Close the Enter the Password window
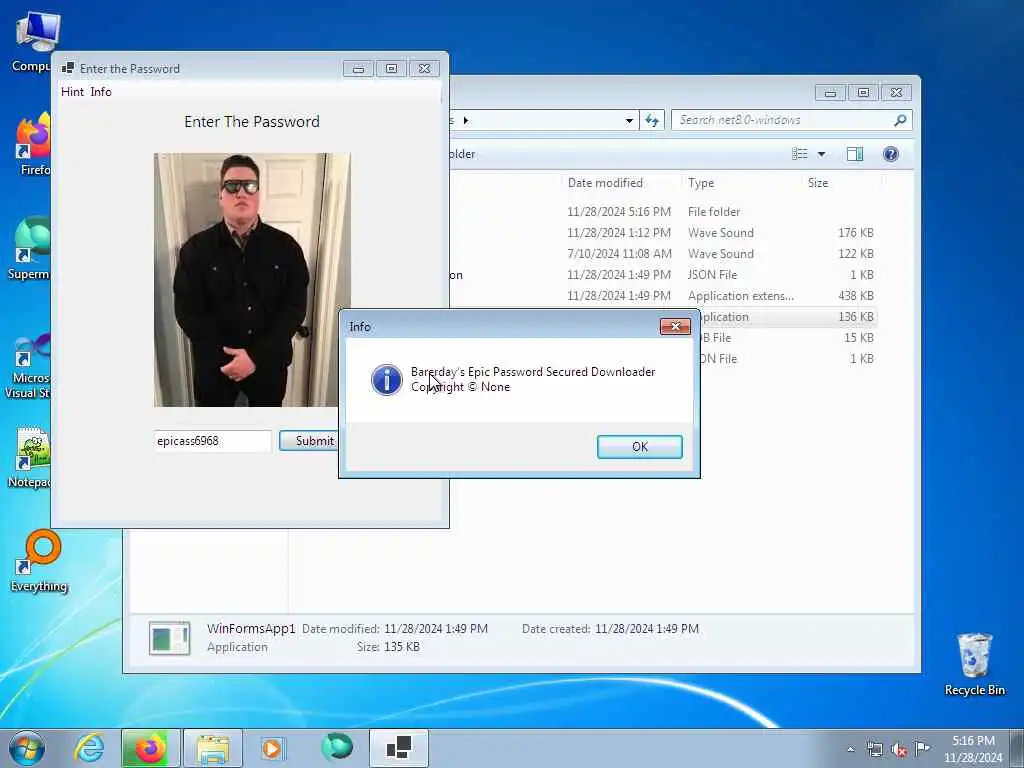 pyautogui.click(x=424, y=69)
